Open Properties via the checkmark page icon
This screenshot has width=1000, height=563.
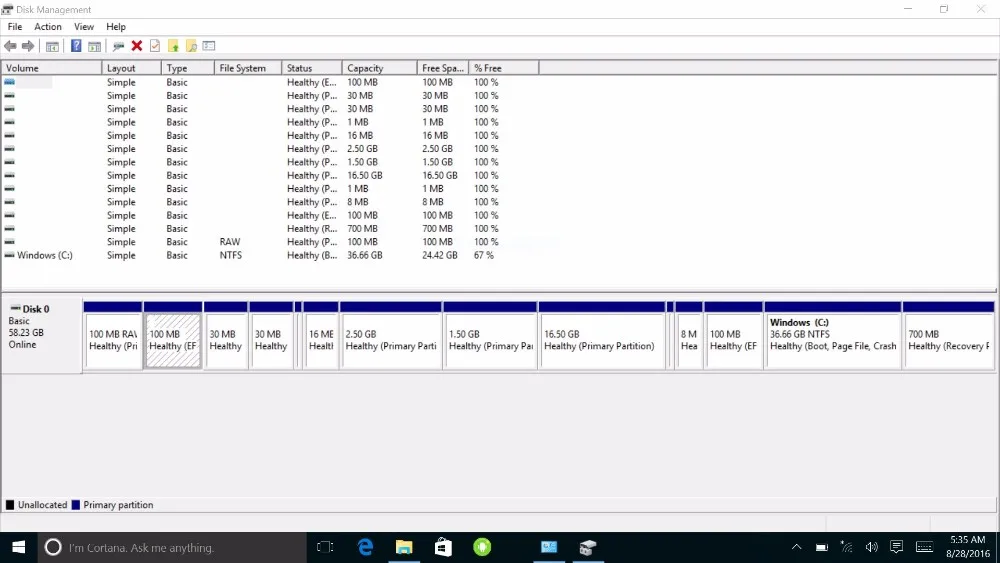point(155,46)
